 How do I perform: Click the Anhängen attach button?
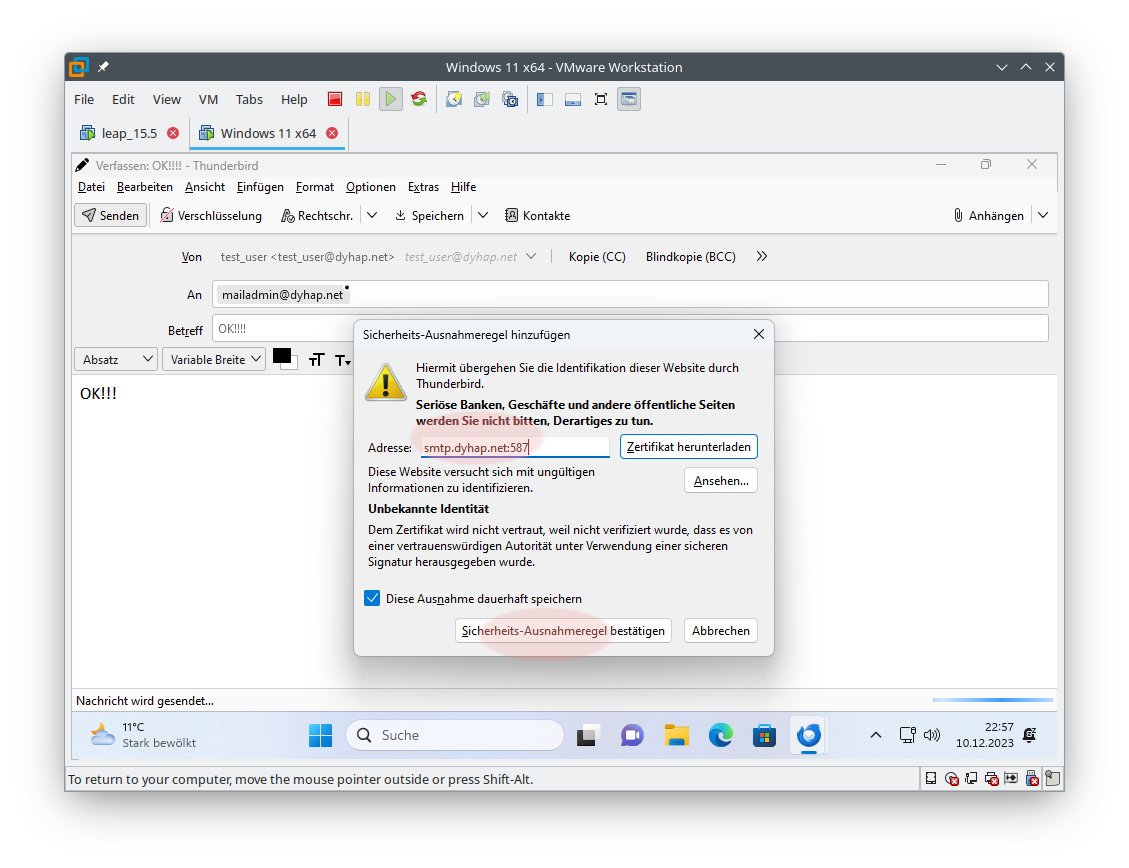[989, 215]
